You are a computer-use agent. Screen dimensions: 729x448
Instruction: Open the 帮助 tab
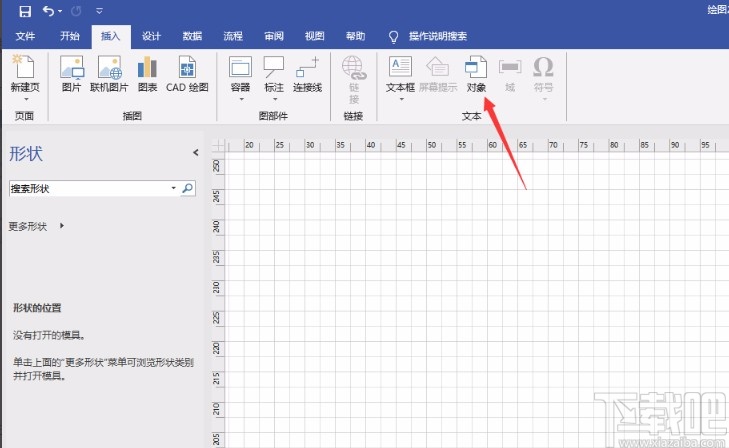pyautogui.click(x=356, y=36)
